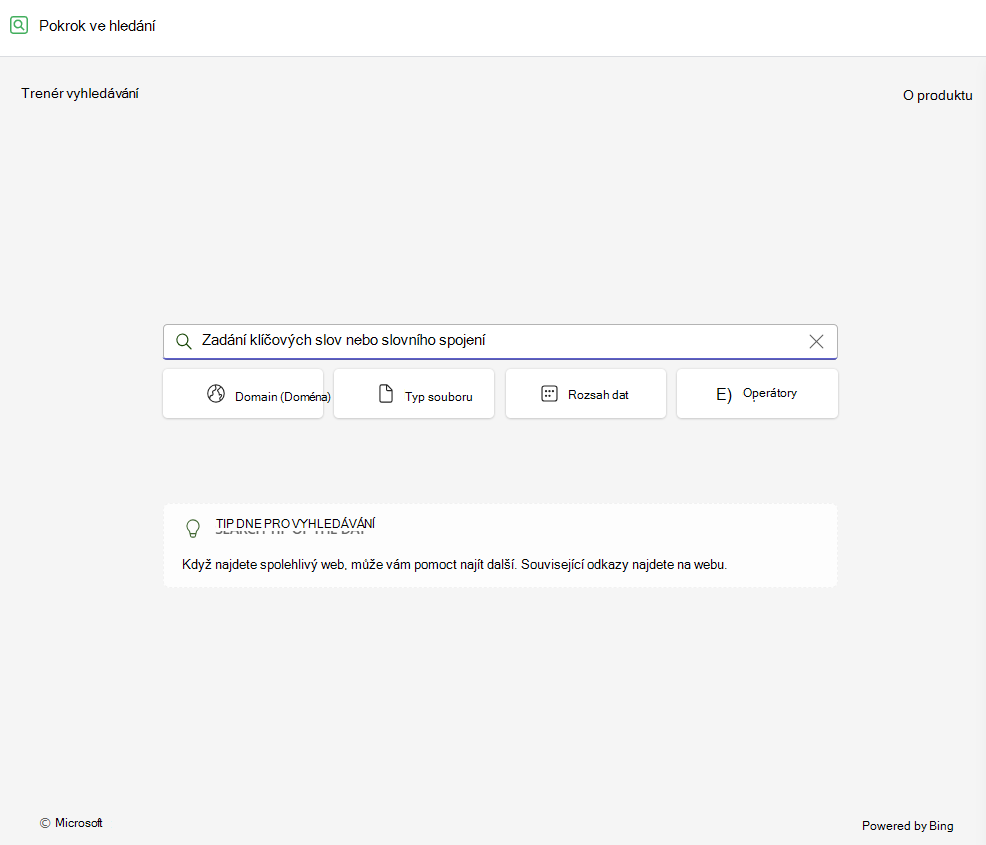
Task: Open the Rozsah dat filter
Action: (x=585, y=394)
